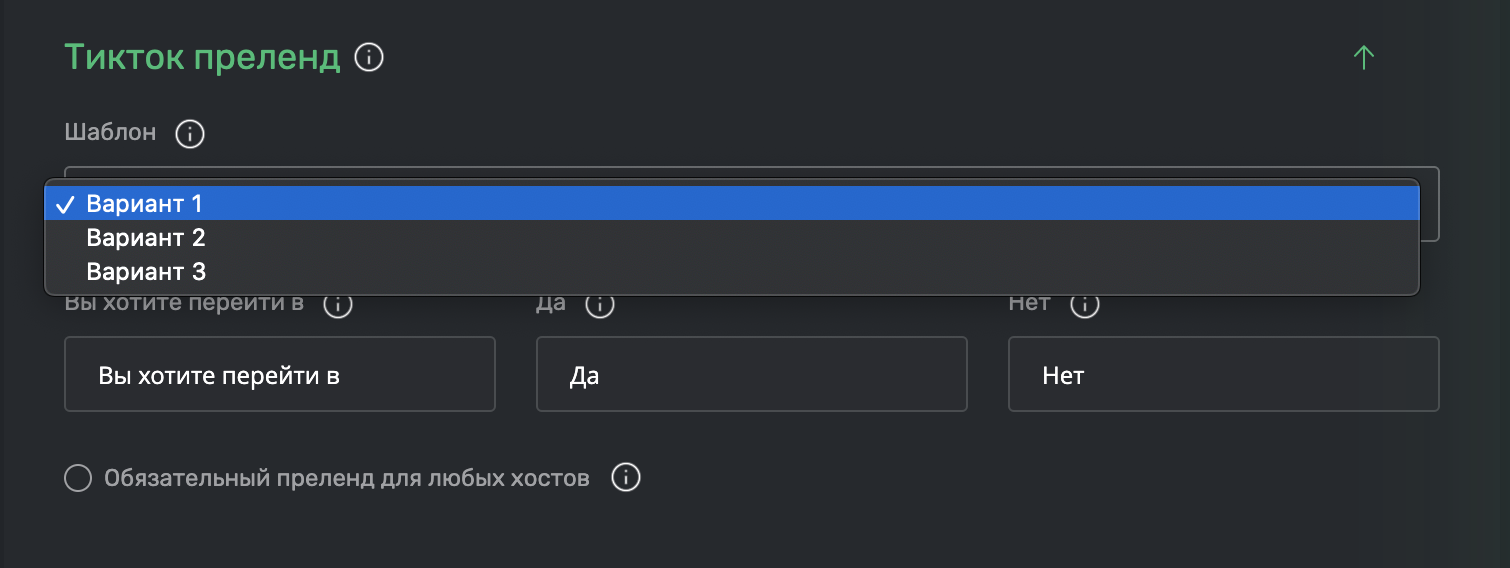Screen dimensions: 1510x568
Task: Pick Вариант 3 from the dropdown list
Action: coord(732,271)
